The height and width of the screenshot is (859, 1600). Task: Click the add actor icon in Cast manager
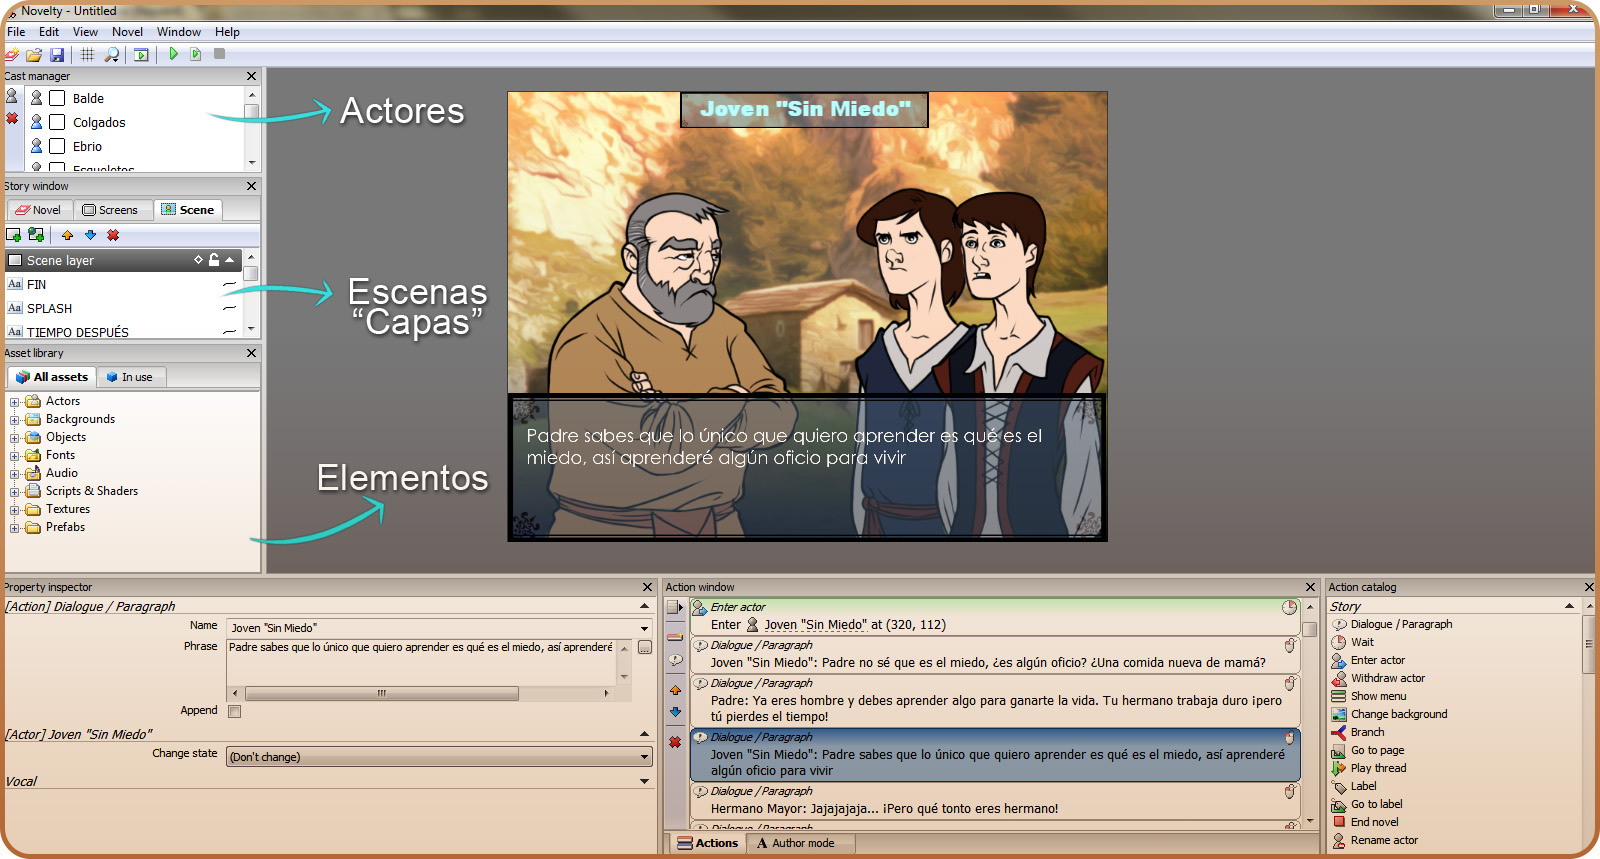(12, 96)
